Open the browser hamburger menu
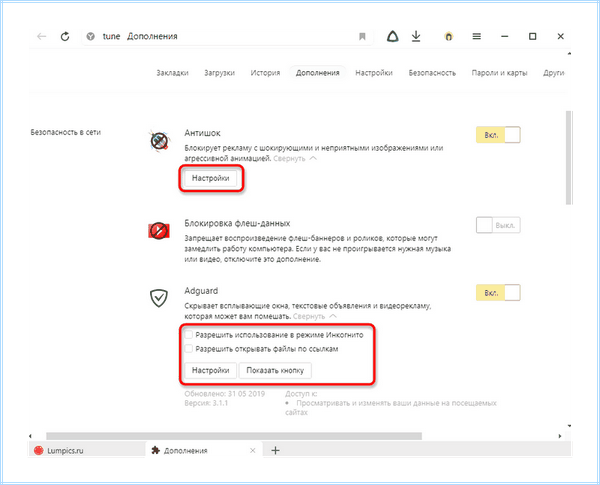Image resolution: width=600 pixels, height=485 pixels. coord(476,36)
